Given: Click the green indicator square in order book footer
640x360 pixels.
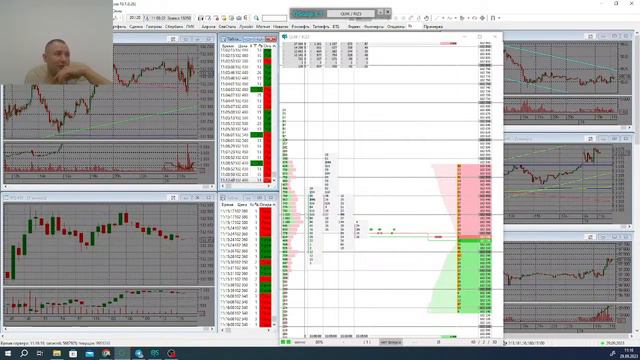Looking at the screenshot, I should coord(283,342).
